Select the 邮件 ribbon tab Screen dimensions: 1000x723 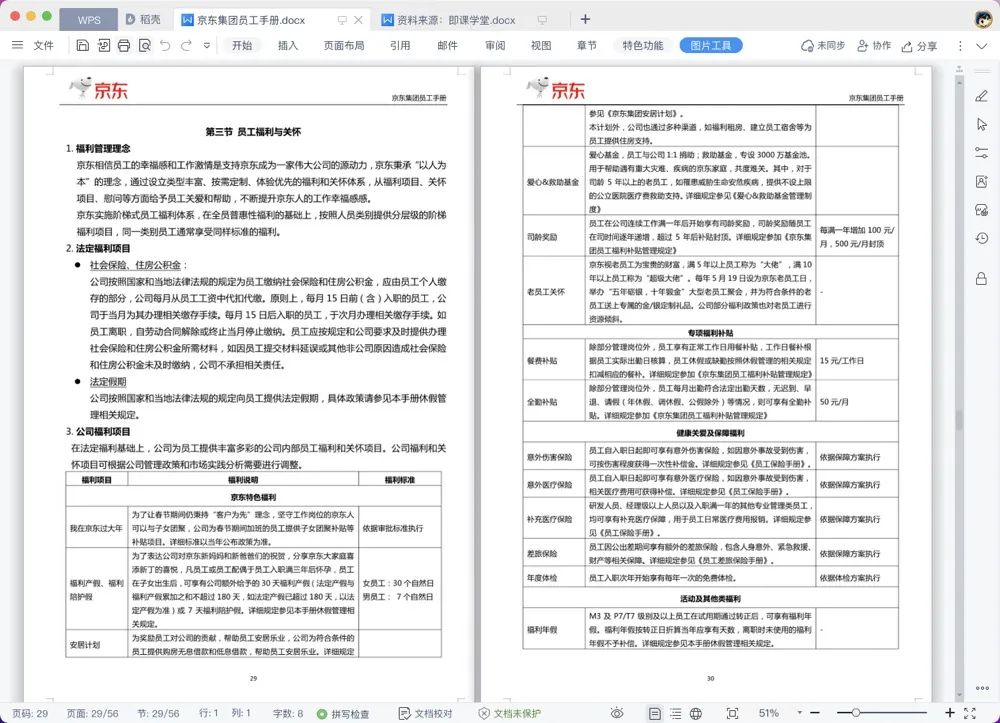(447, 45)
